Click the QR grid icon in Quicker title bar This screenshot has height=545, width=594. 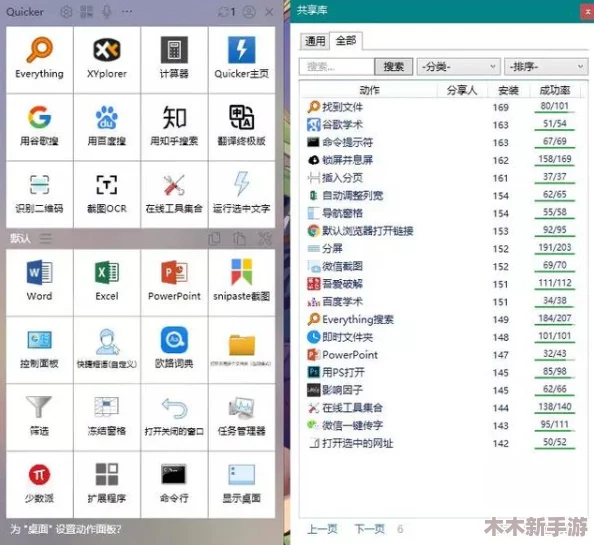tap(86, 12)
